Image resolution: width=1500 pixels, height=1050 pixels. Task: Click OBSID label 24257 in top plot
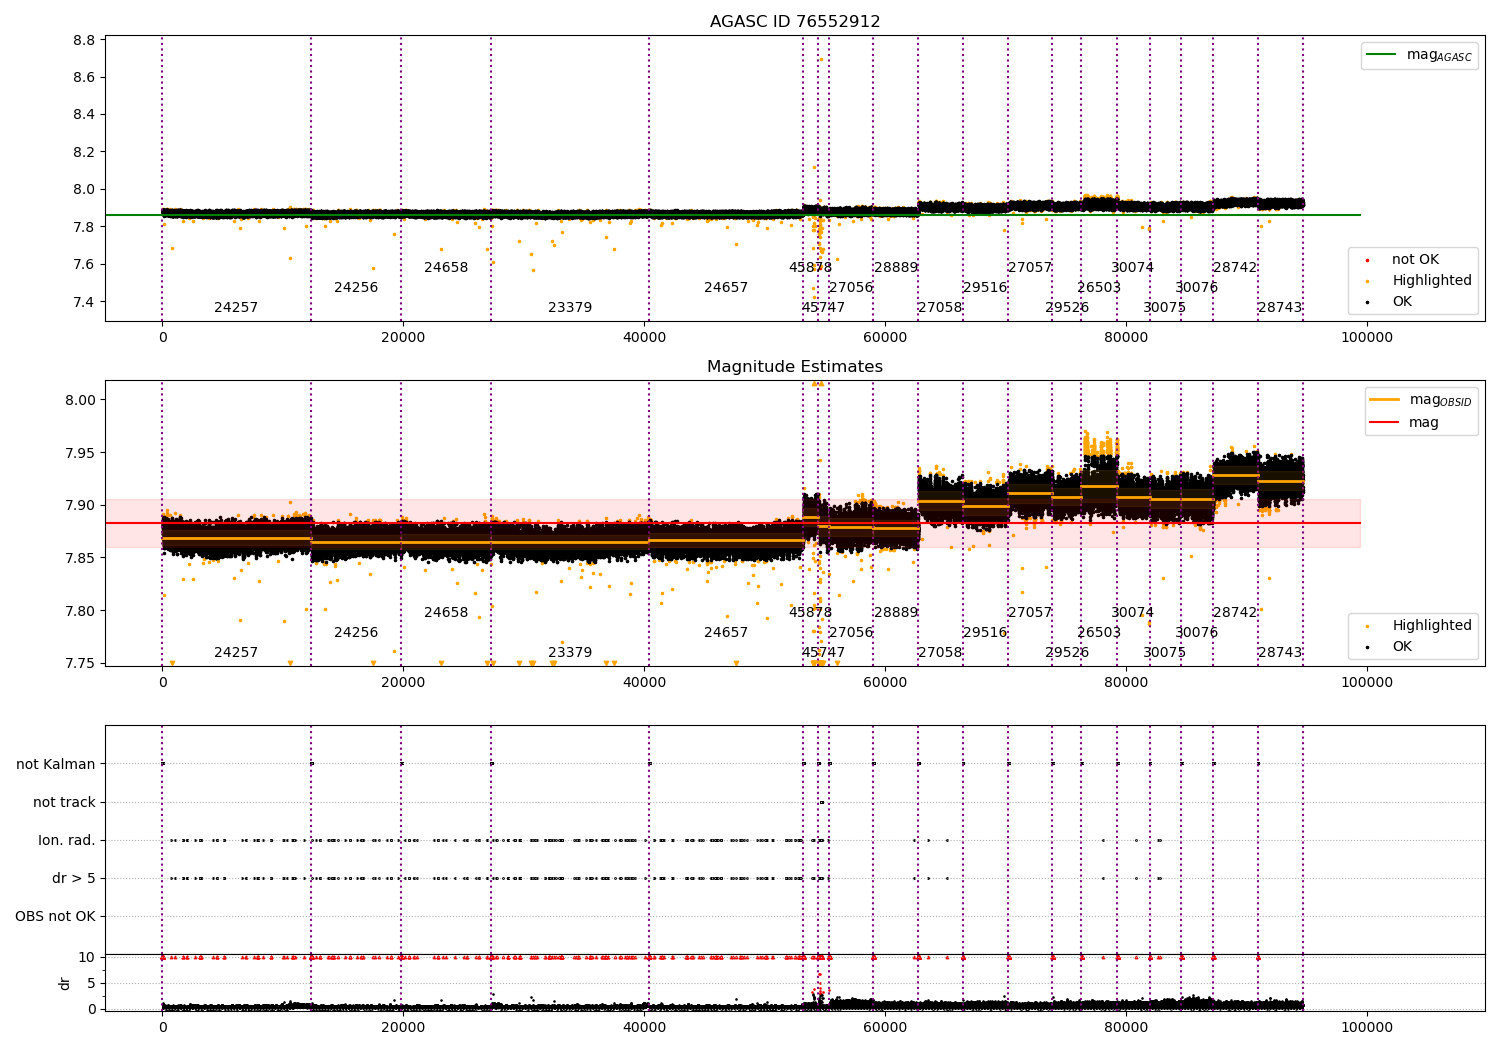[x=236, y=308]
